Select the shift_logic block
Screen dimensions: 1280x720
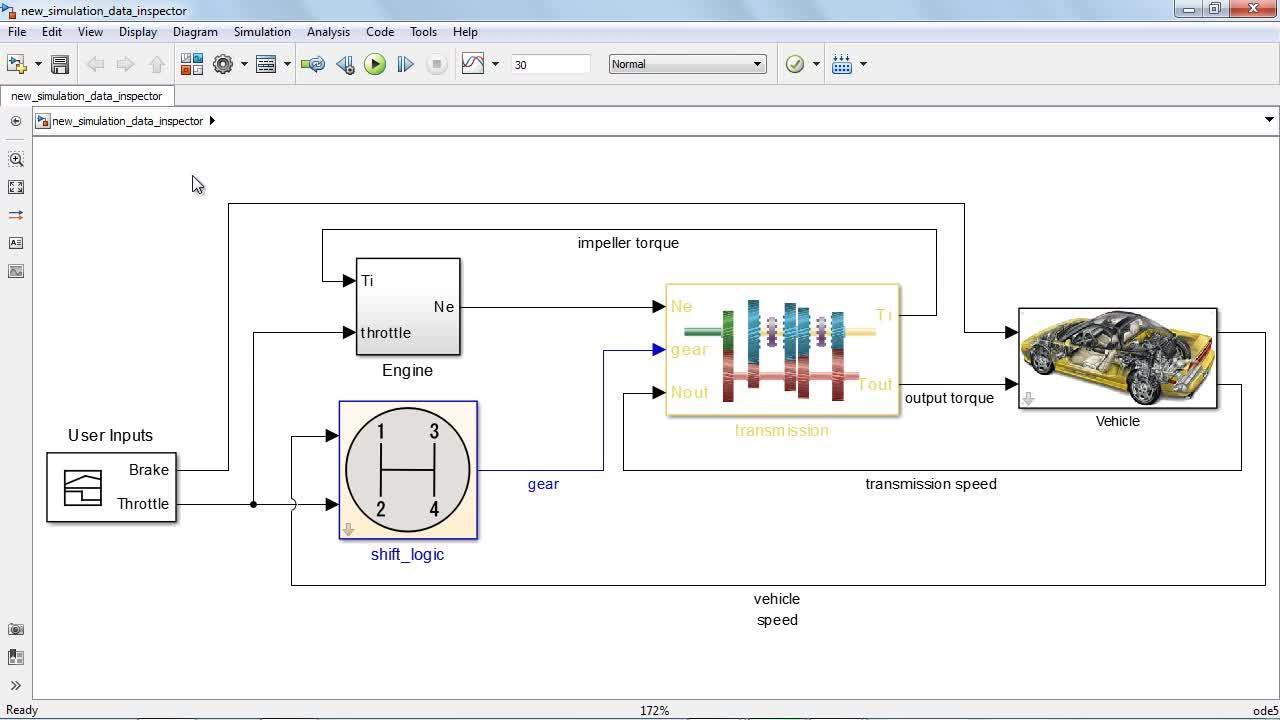[408, 470]
